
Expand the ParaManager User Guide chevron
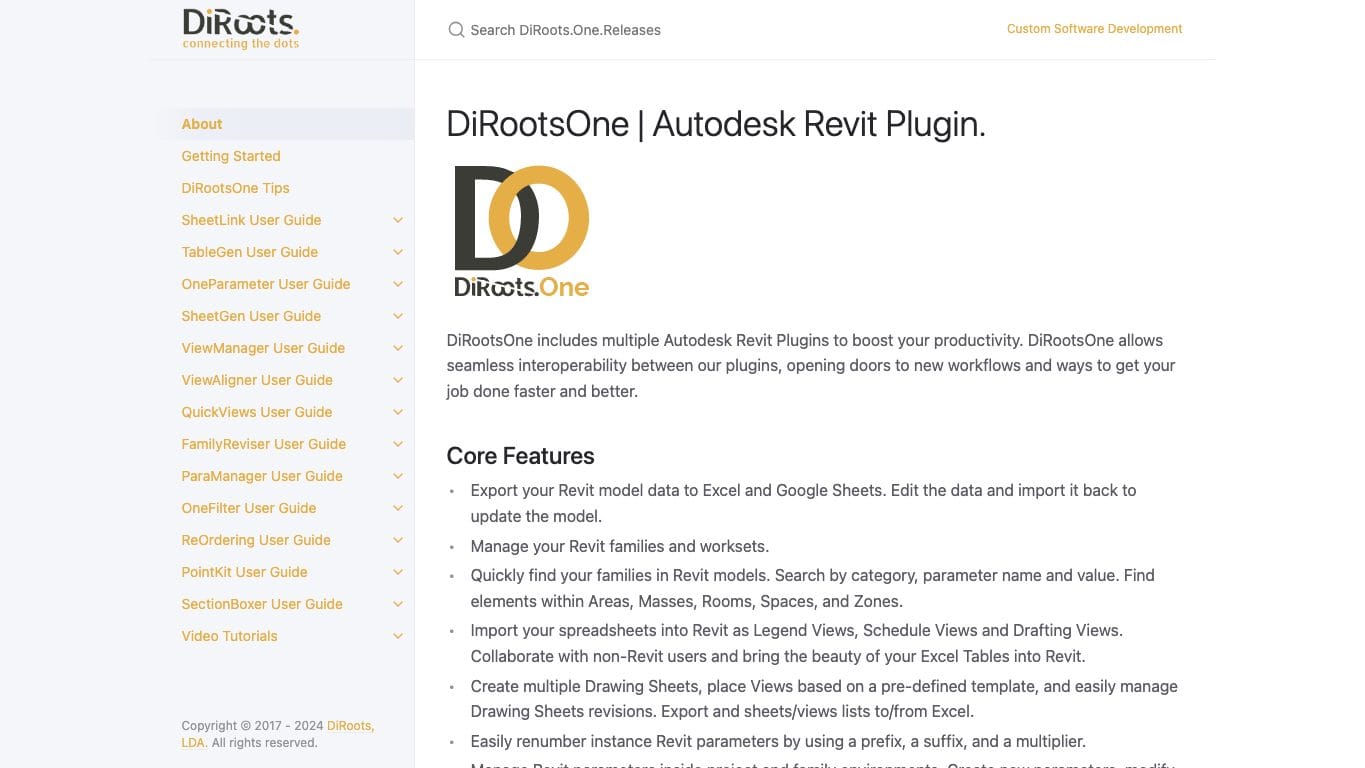click(398, 476)
